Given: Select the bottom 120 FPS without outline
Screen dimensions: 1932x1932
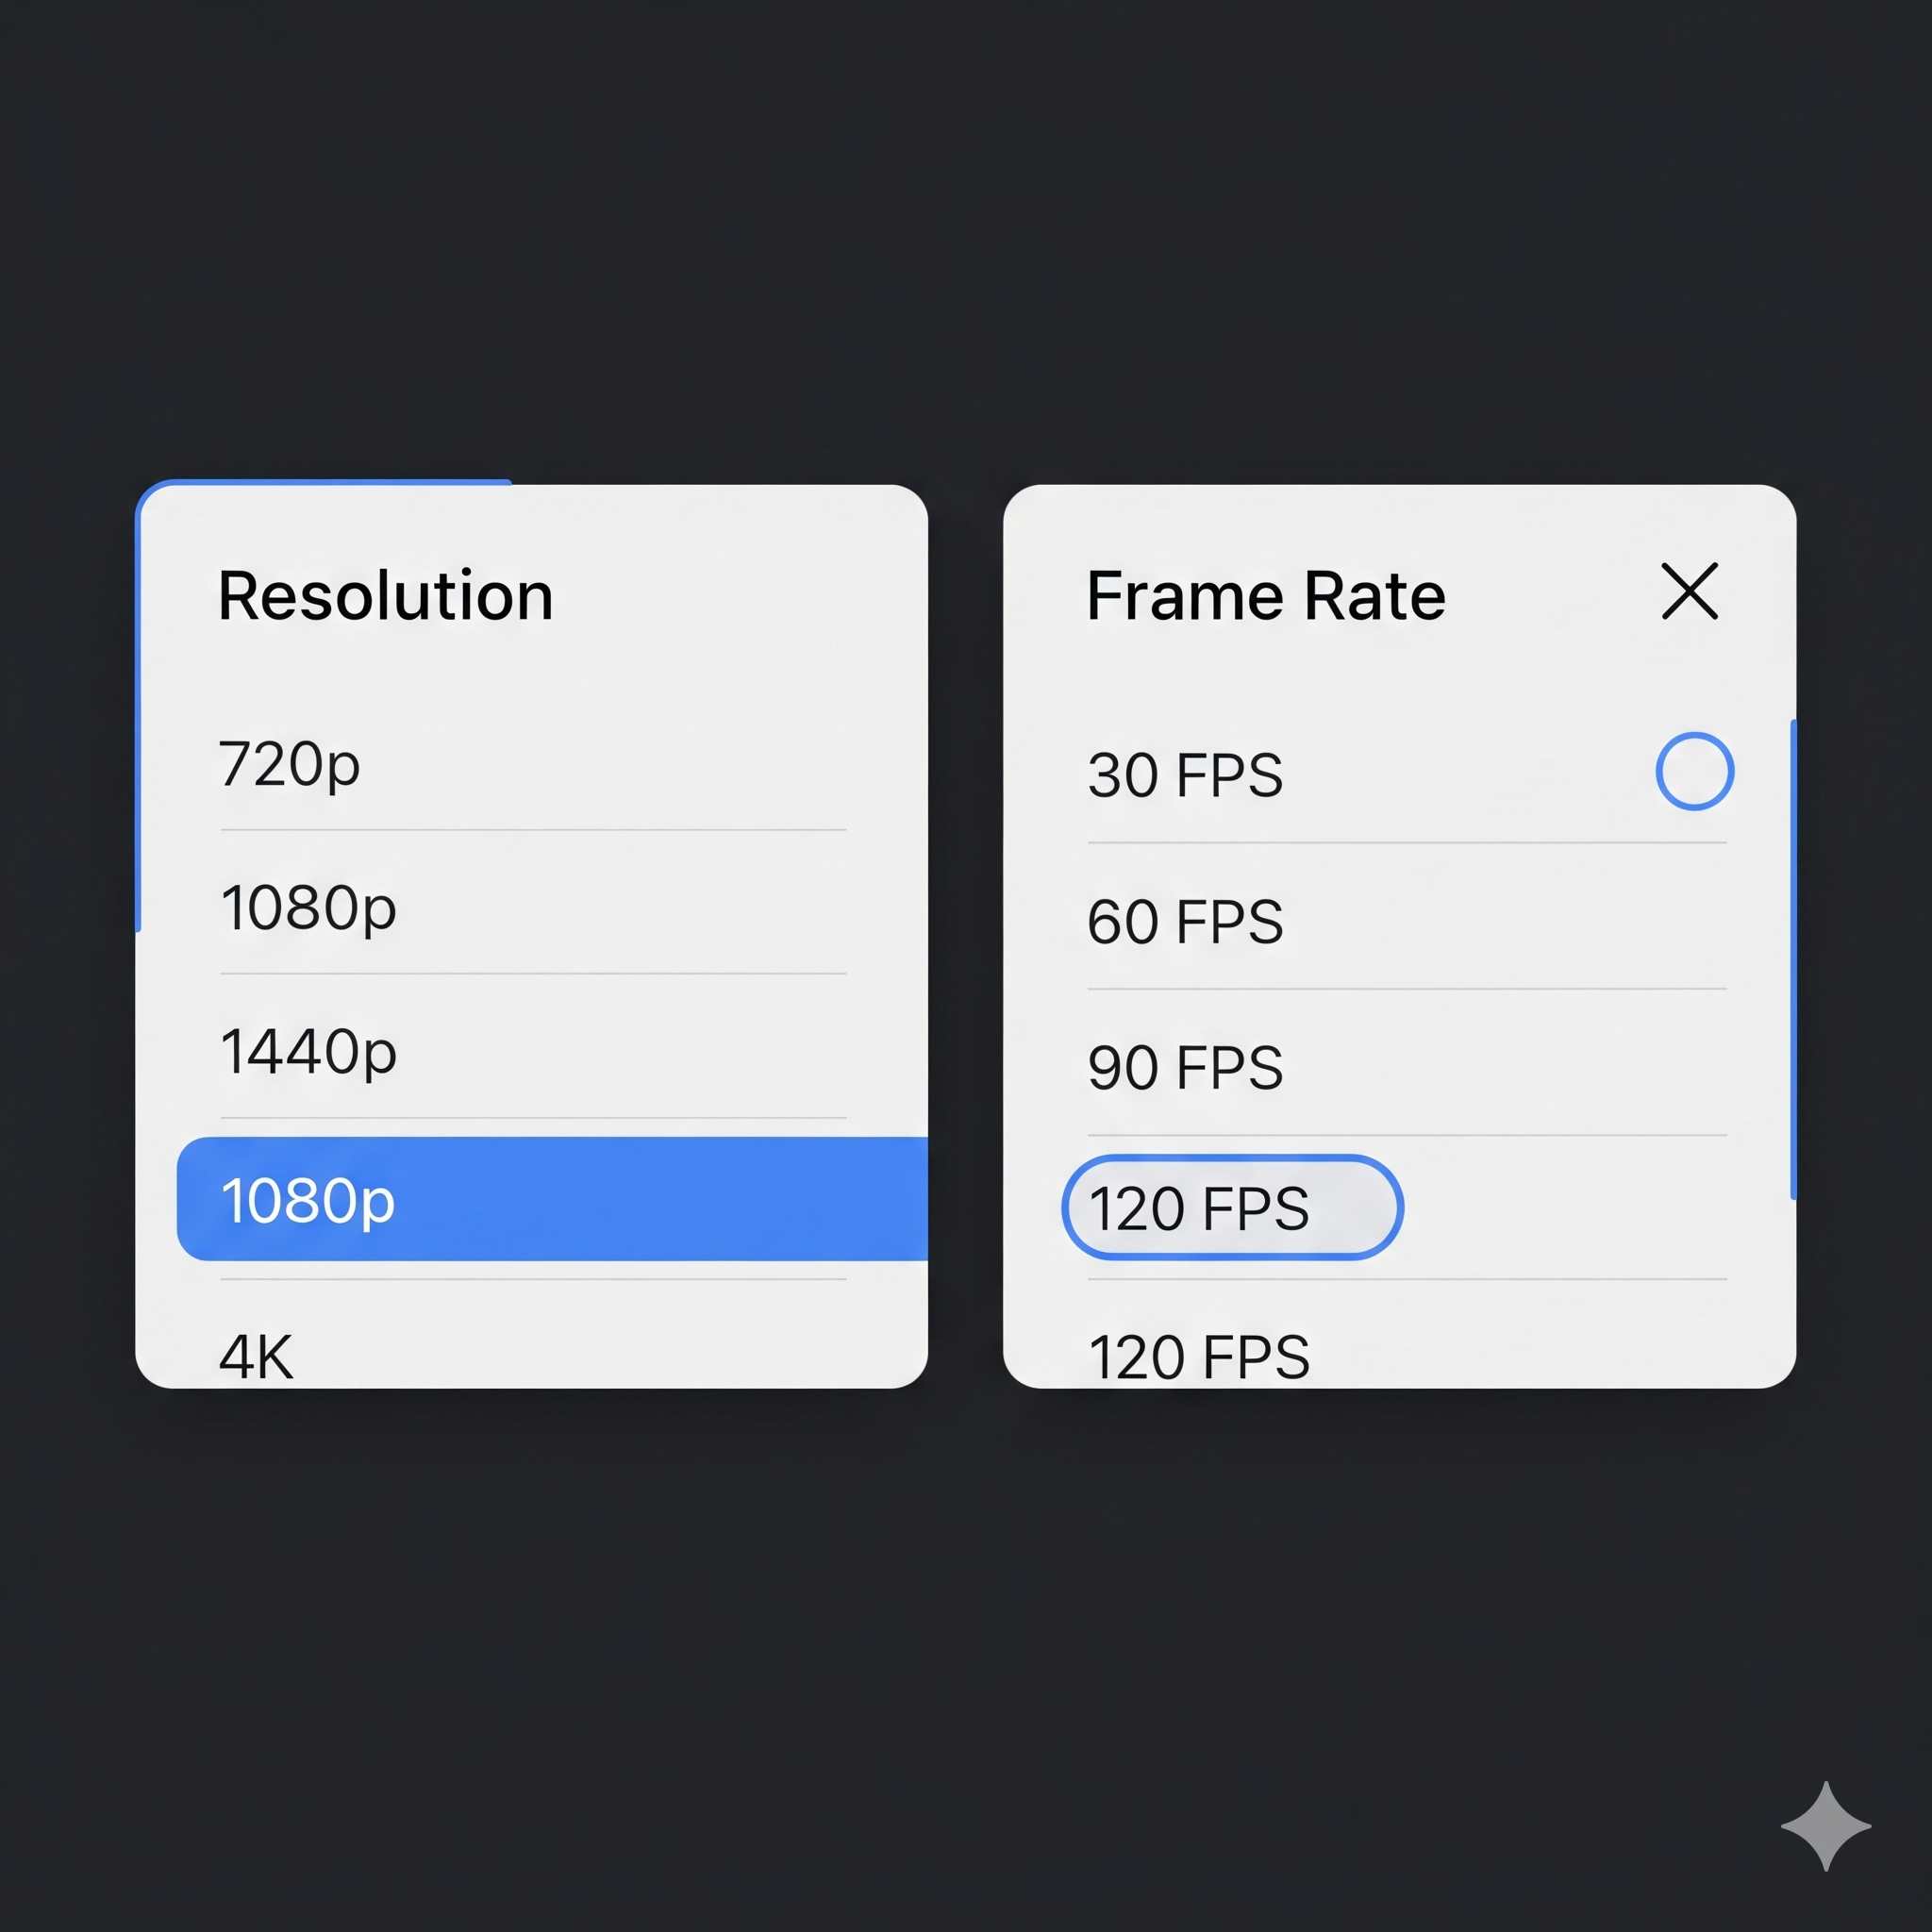Looking at the screenshot, I should point(1199,1357).
